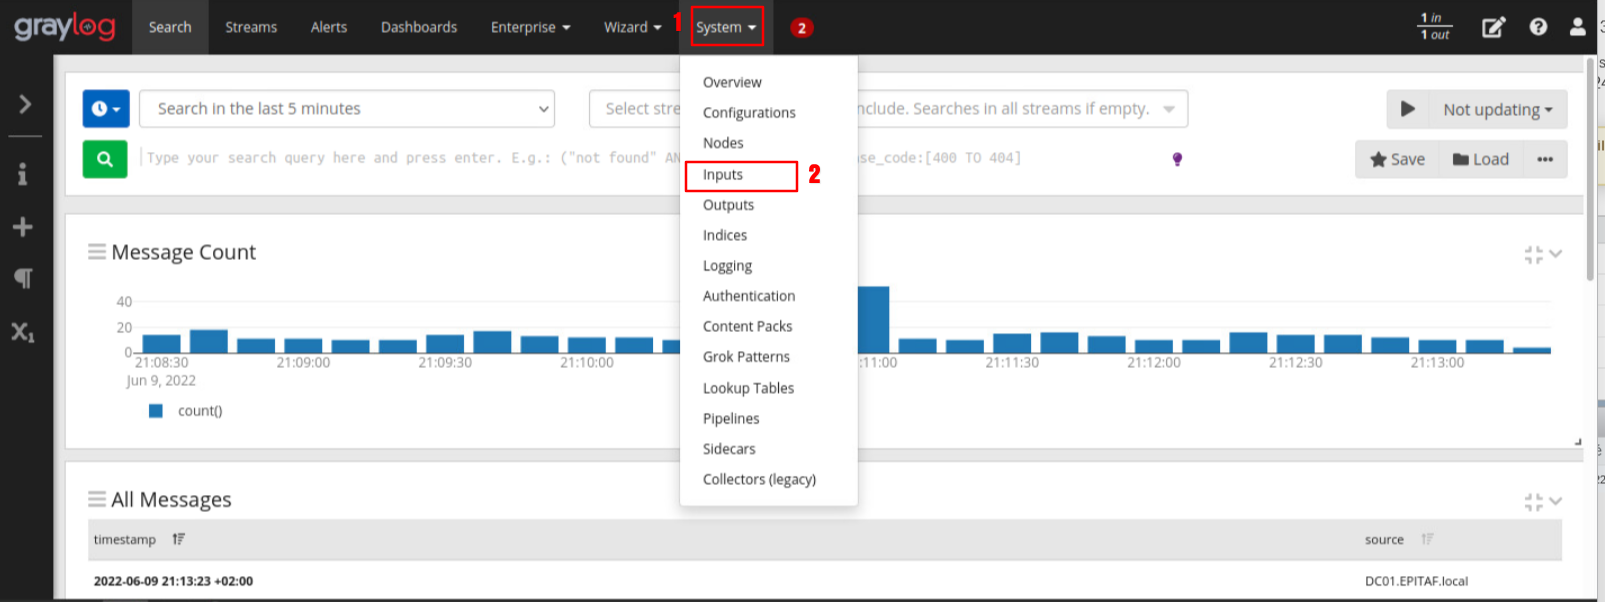The image size is (1605, 602).
Task: Open the Enterprise menu dropdown
Action: tap(530, 27)
